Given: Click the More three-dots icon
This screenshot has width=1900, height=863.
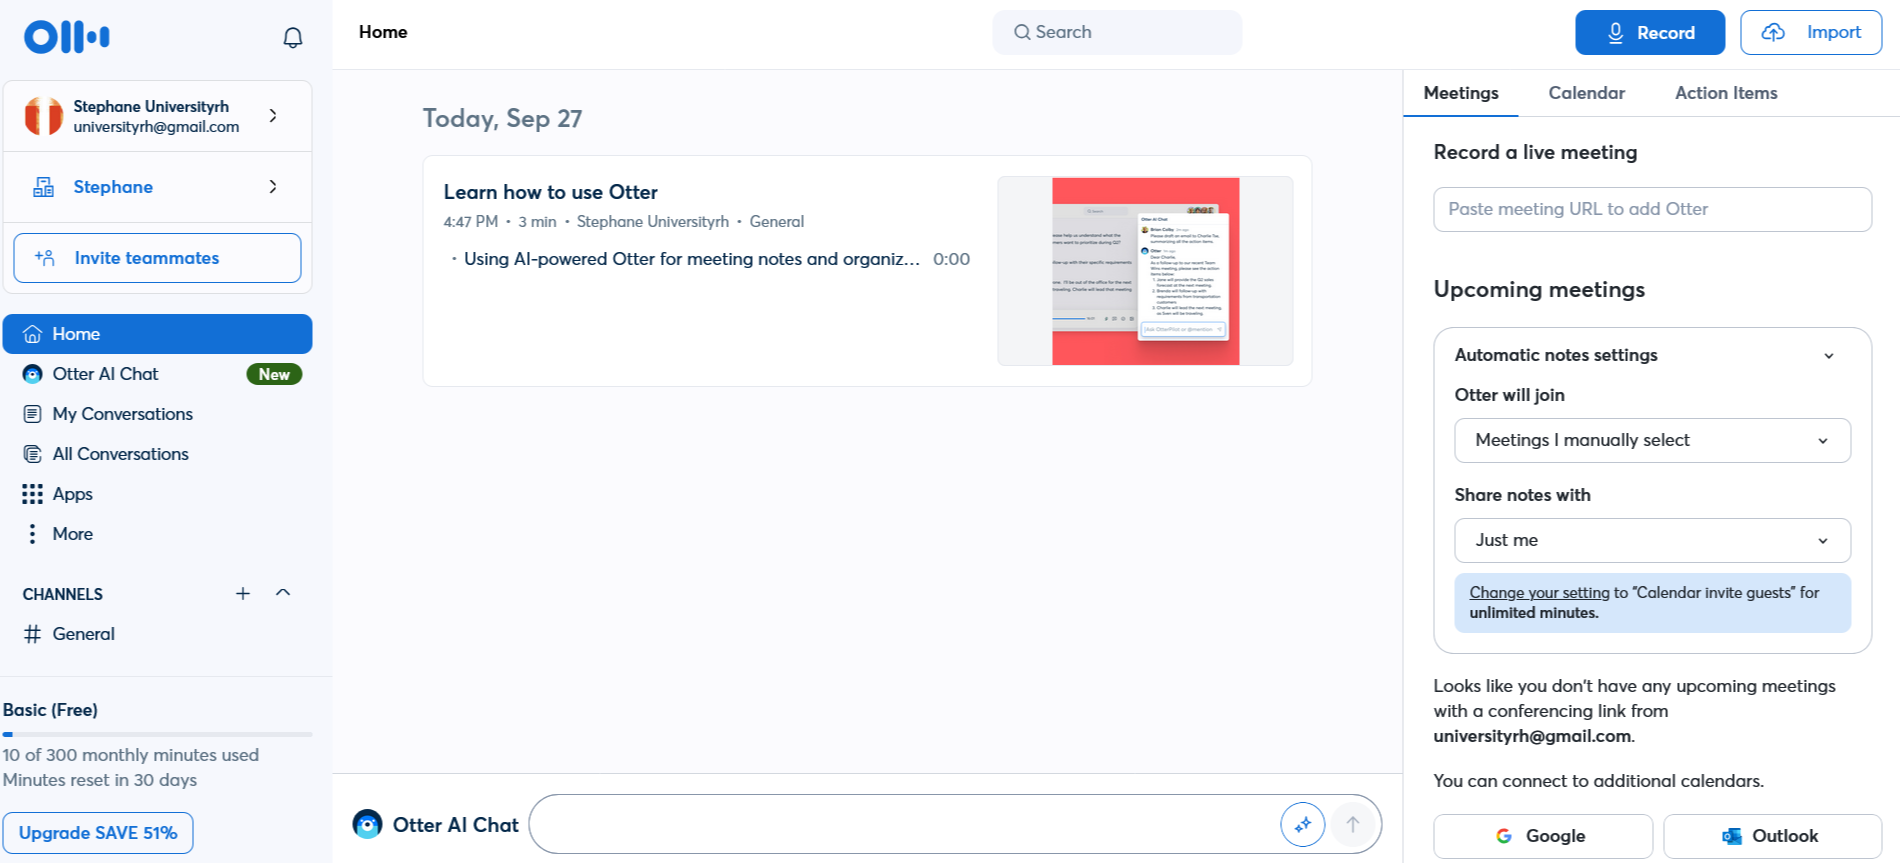Looking at the screenshot, I should tap(33, 534).
